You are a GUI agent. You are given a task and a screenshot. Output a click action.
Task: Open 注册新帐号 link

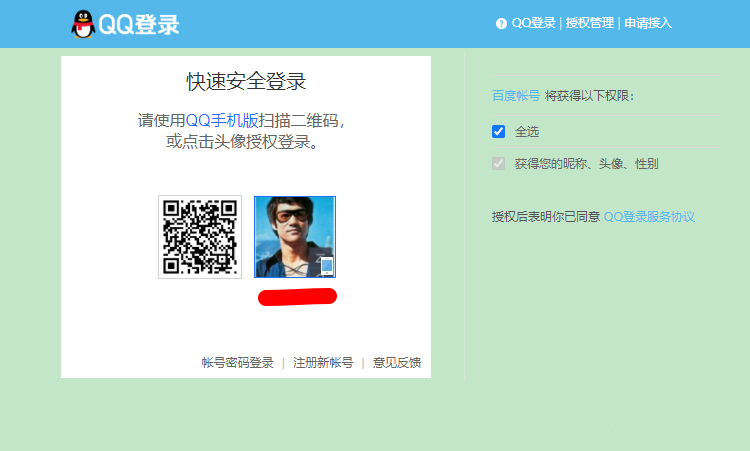(x=323, y=363)
